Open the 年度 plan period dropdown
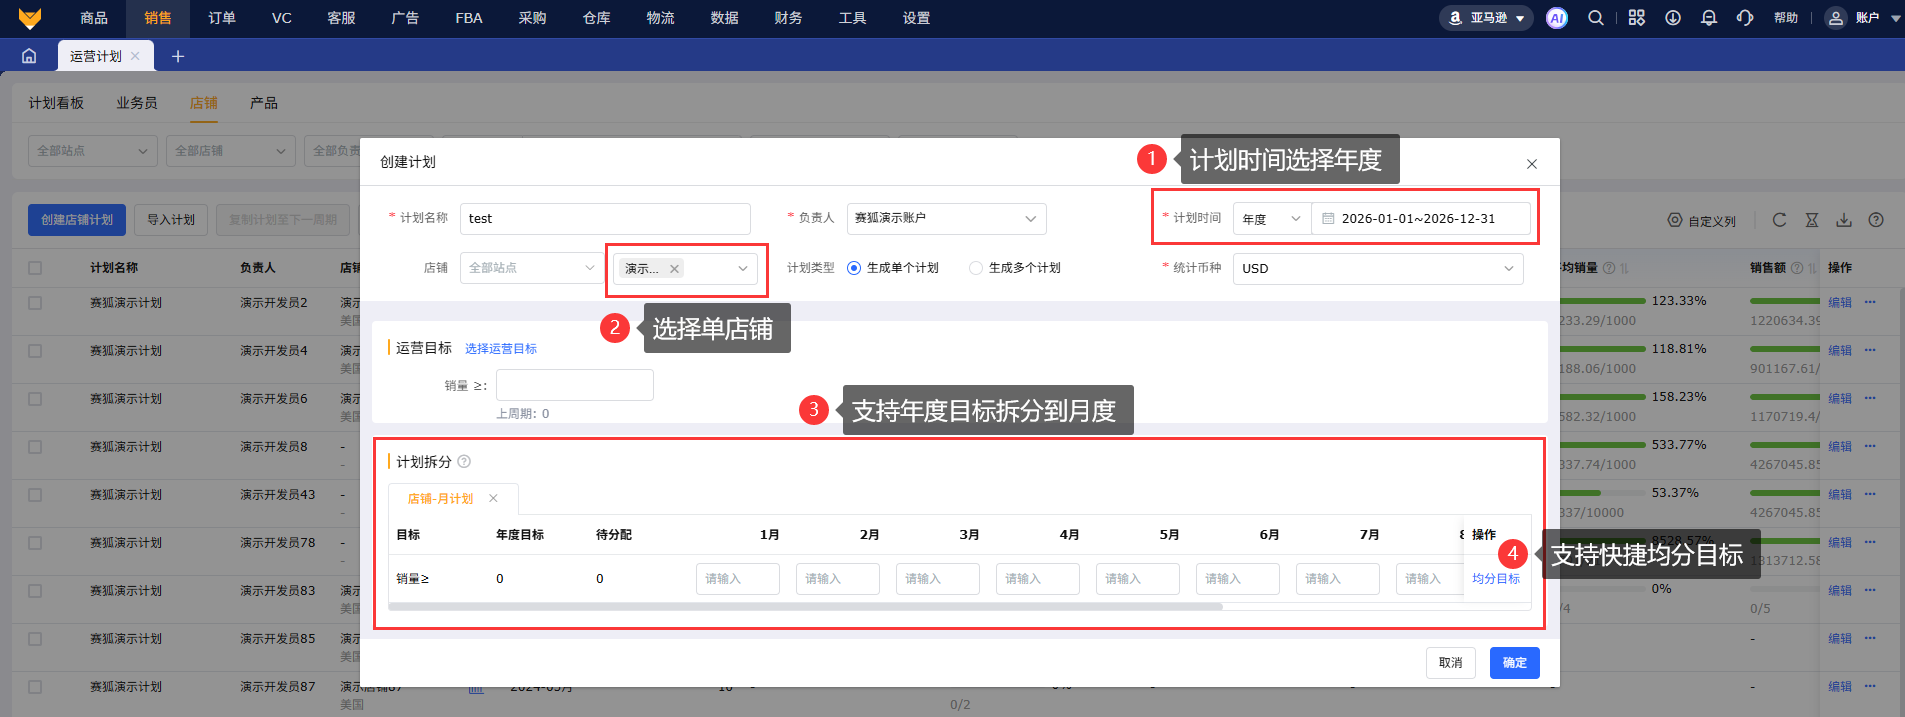 click(1271, 219)
